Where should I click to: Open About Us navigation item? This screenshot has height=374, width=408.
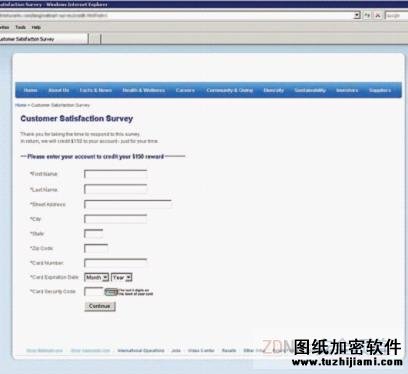[59, 90]
